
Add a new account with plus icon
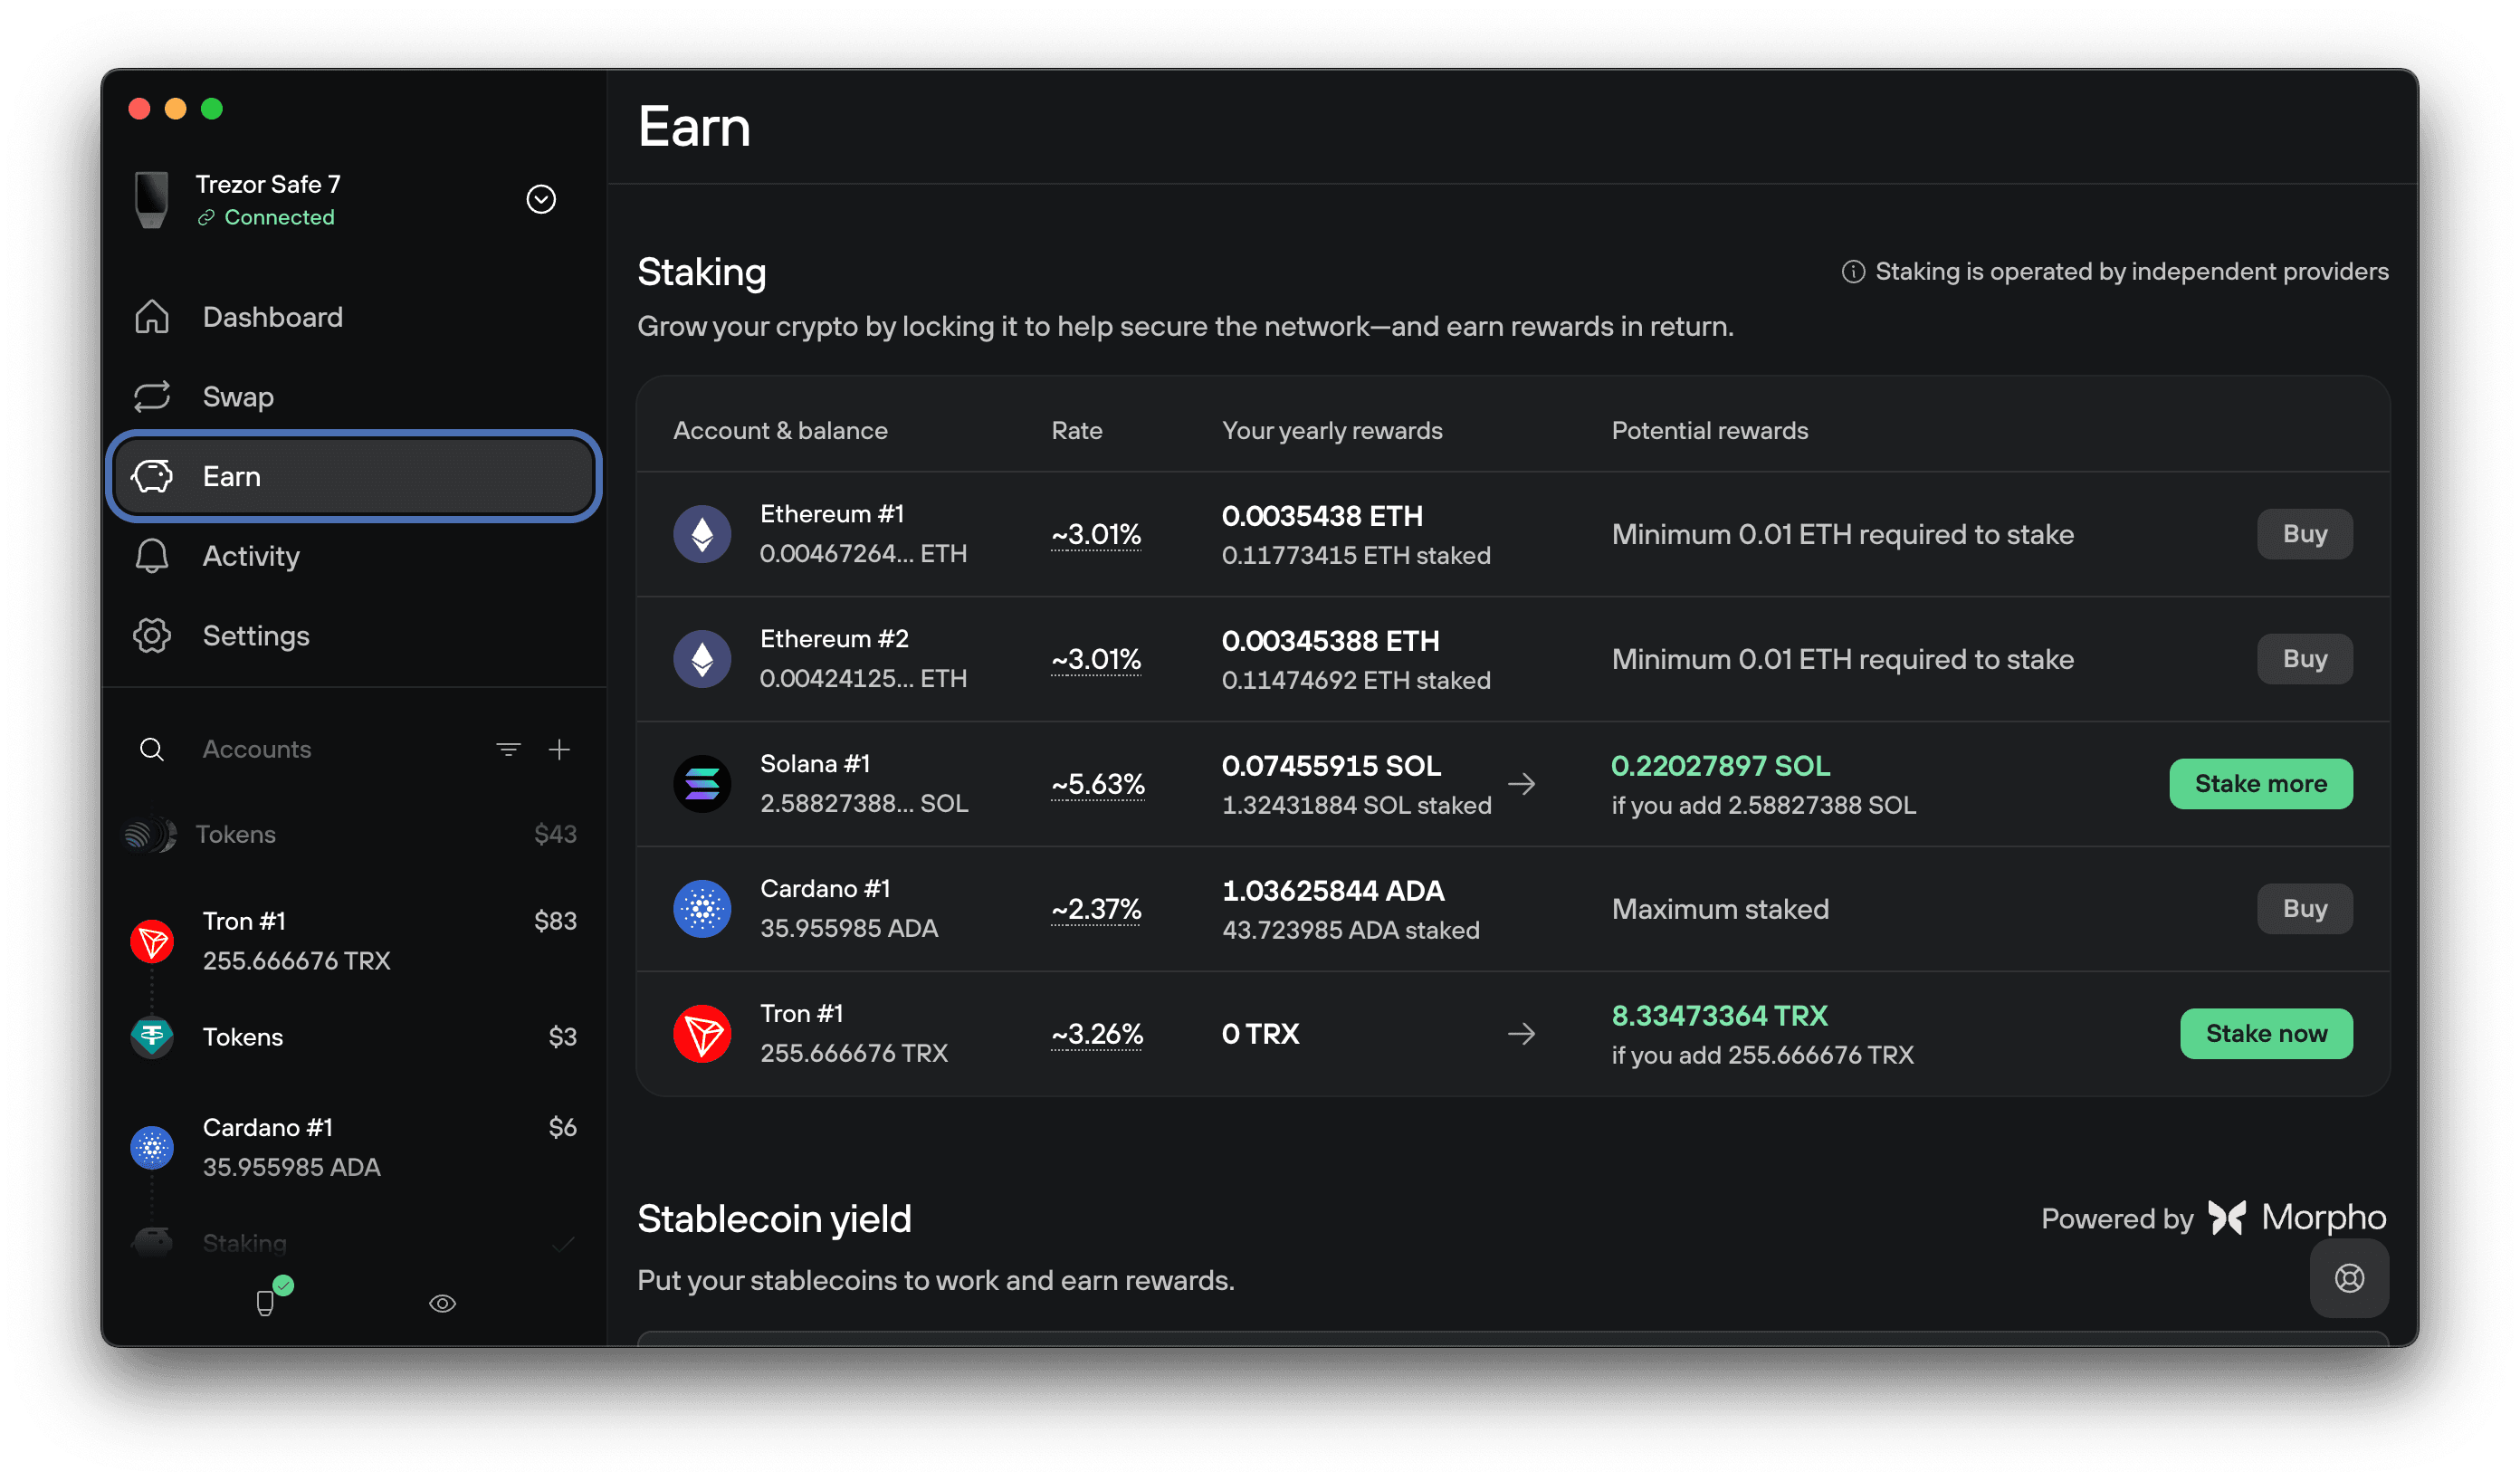560,749
